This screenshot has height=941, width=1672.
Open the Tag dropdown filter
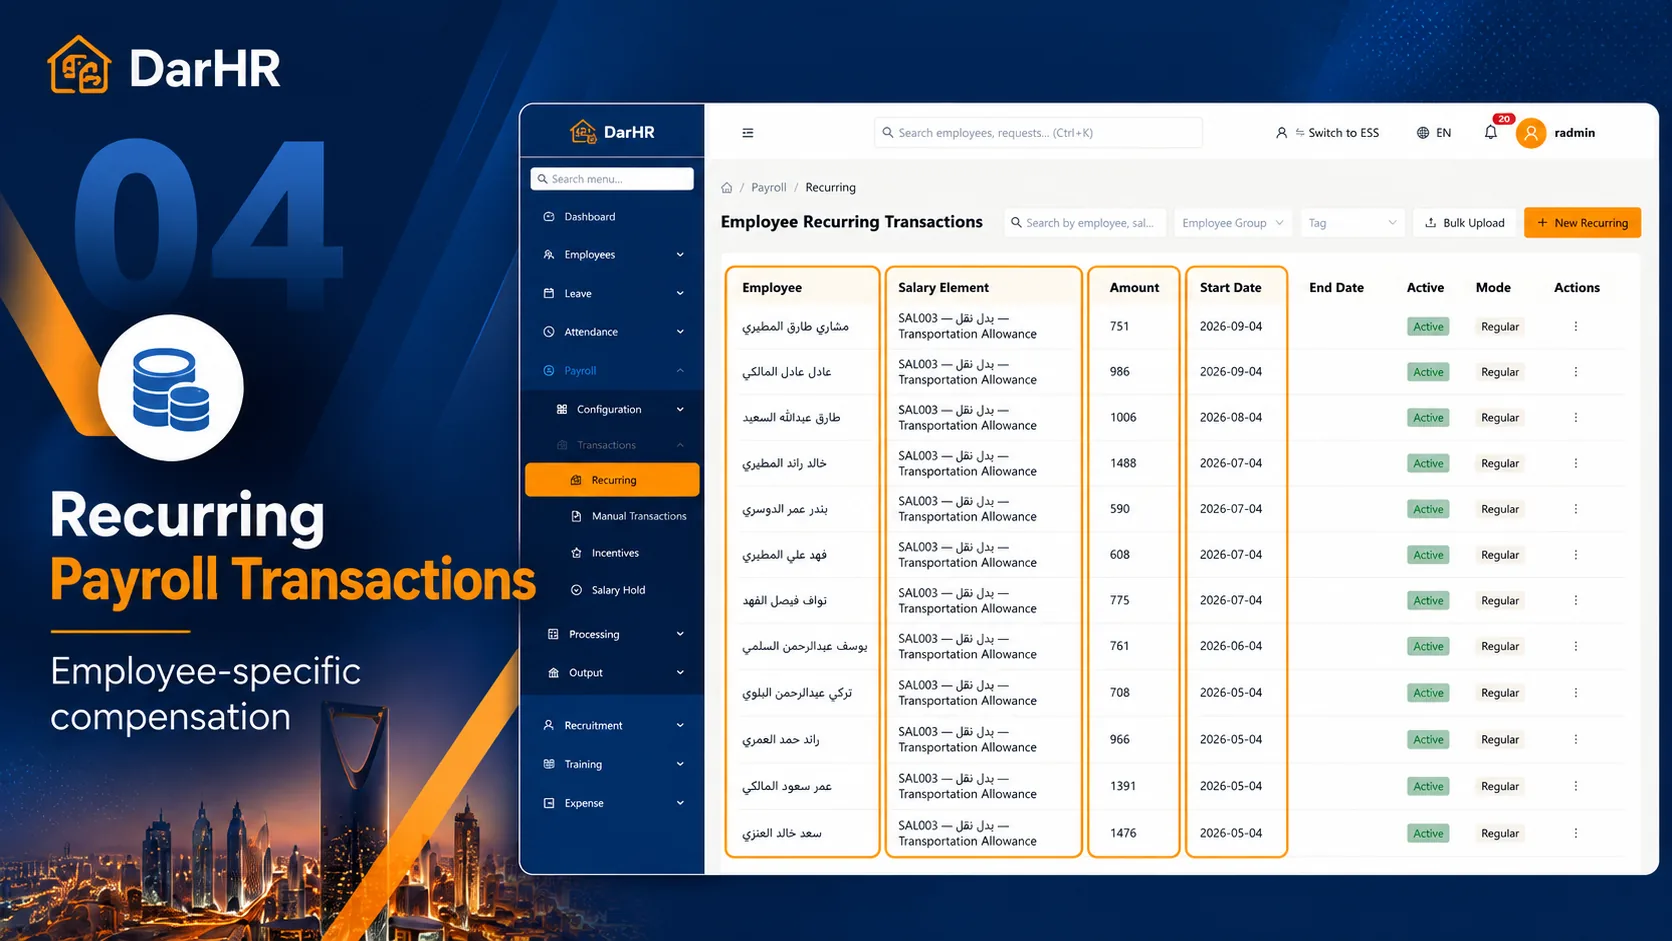tap(1352, 223)
